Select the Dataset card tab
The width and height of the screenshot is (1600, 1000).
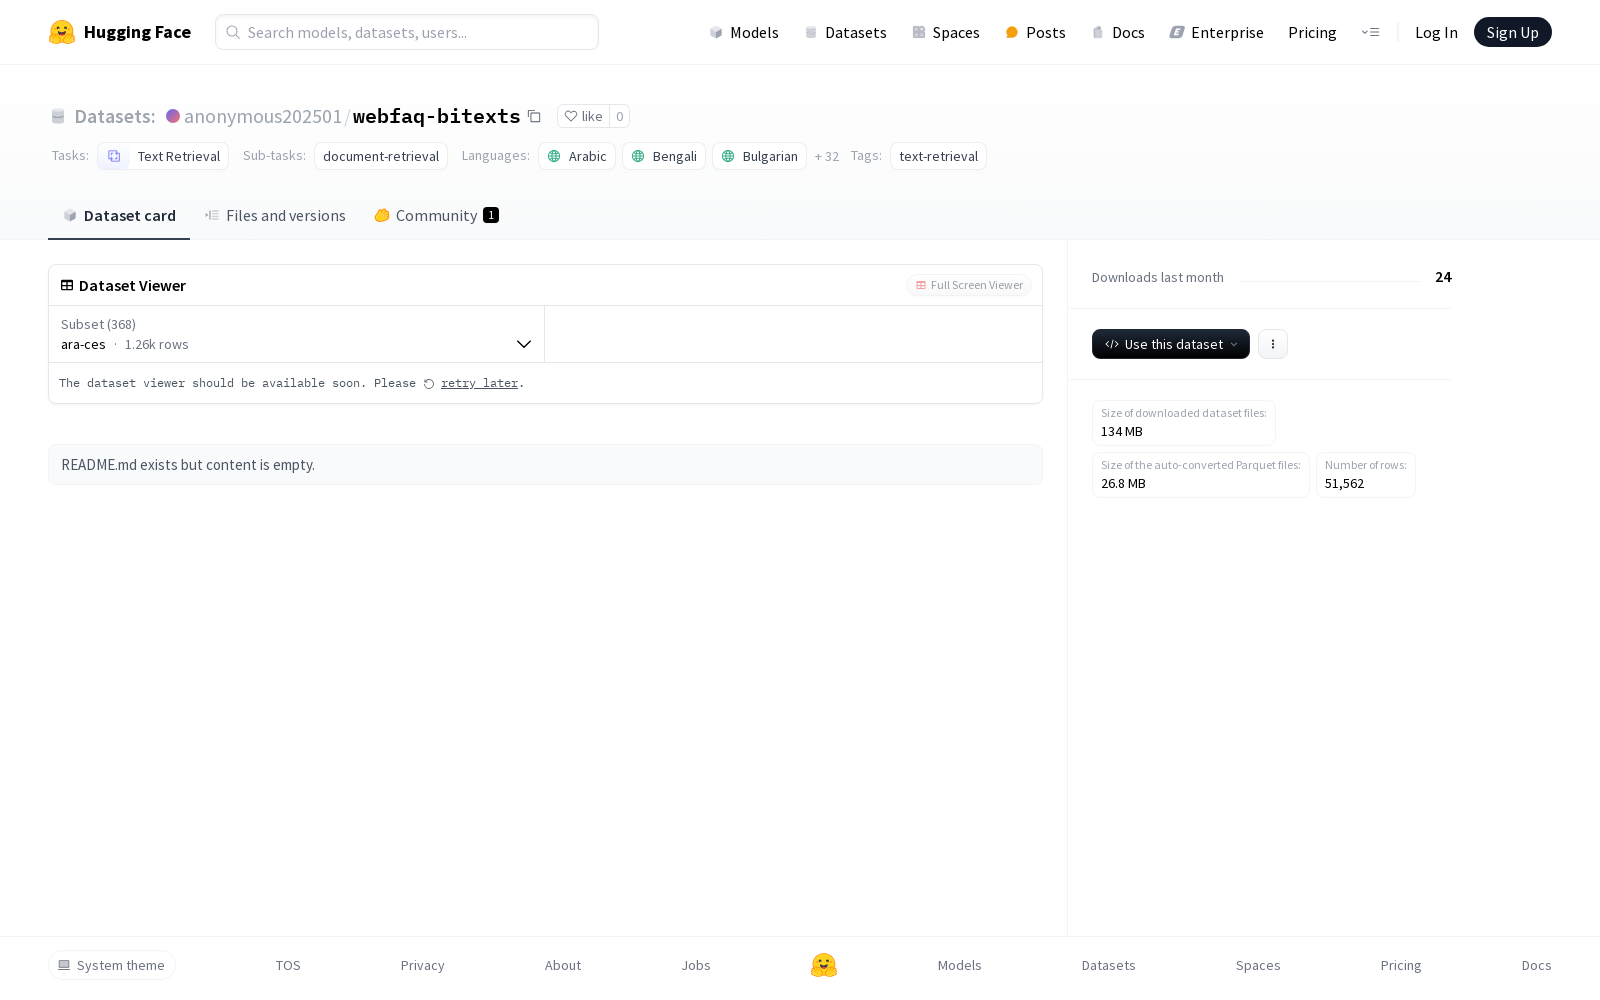[119, 215]
